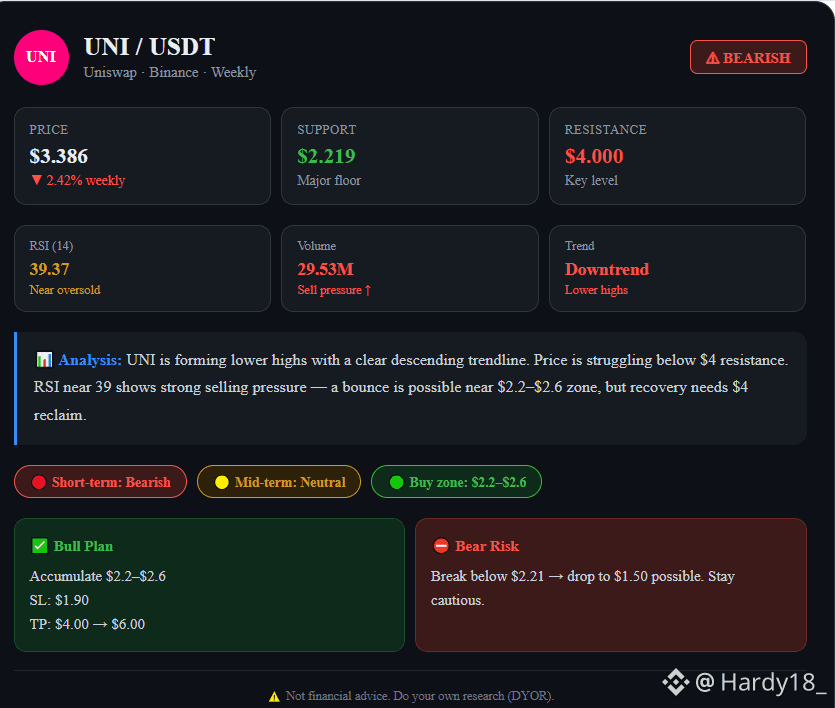Click the Volume card label
835x708 pixels.
coord(316,246)
